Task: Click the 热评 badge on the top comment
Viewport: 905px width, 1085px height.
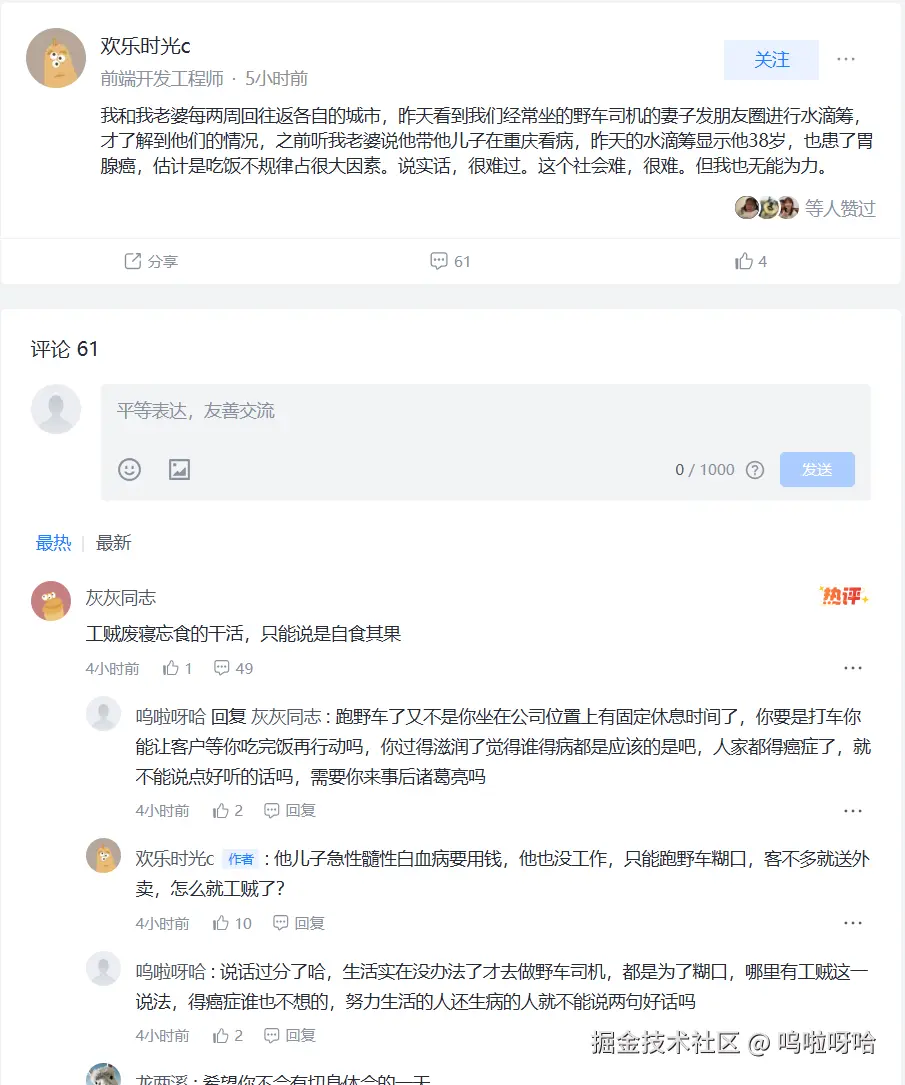Action: [842, 595]
